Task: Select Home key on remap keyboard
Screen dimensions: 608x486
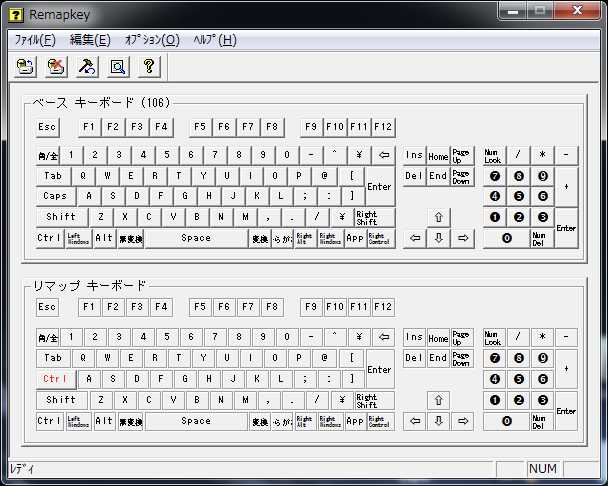Action: coord(438,338)
